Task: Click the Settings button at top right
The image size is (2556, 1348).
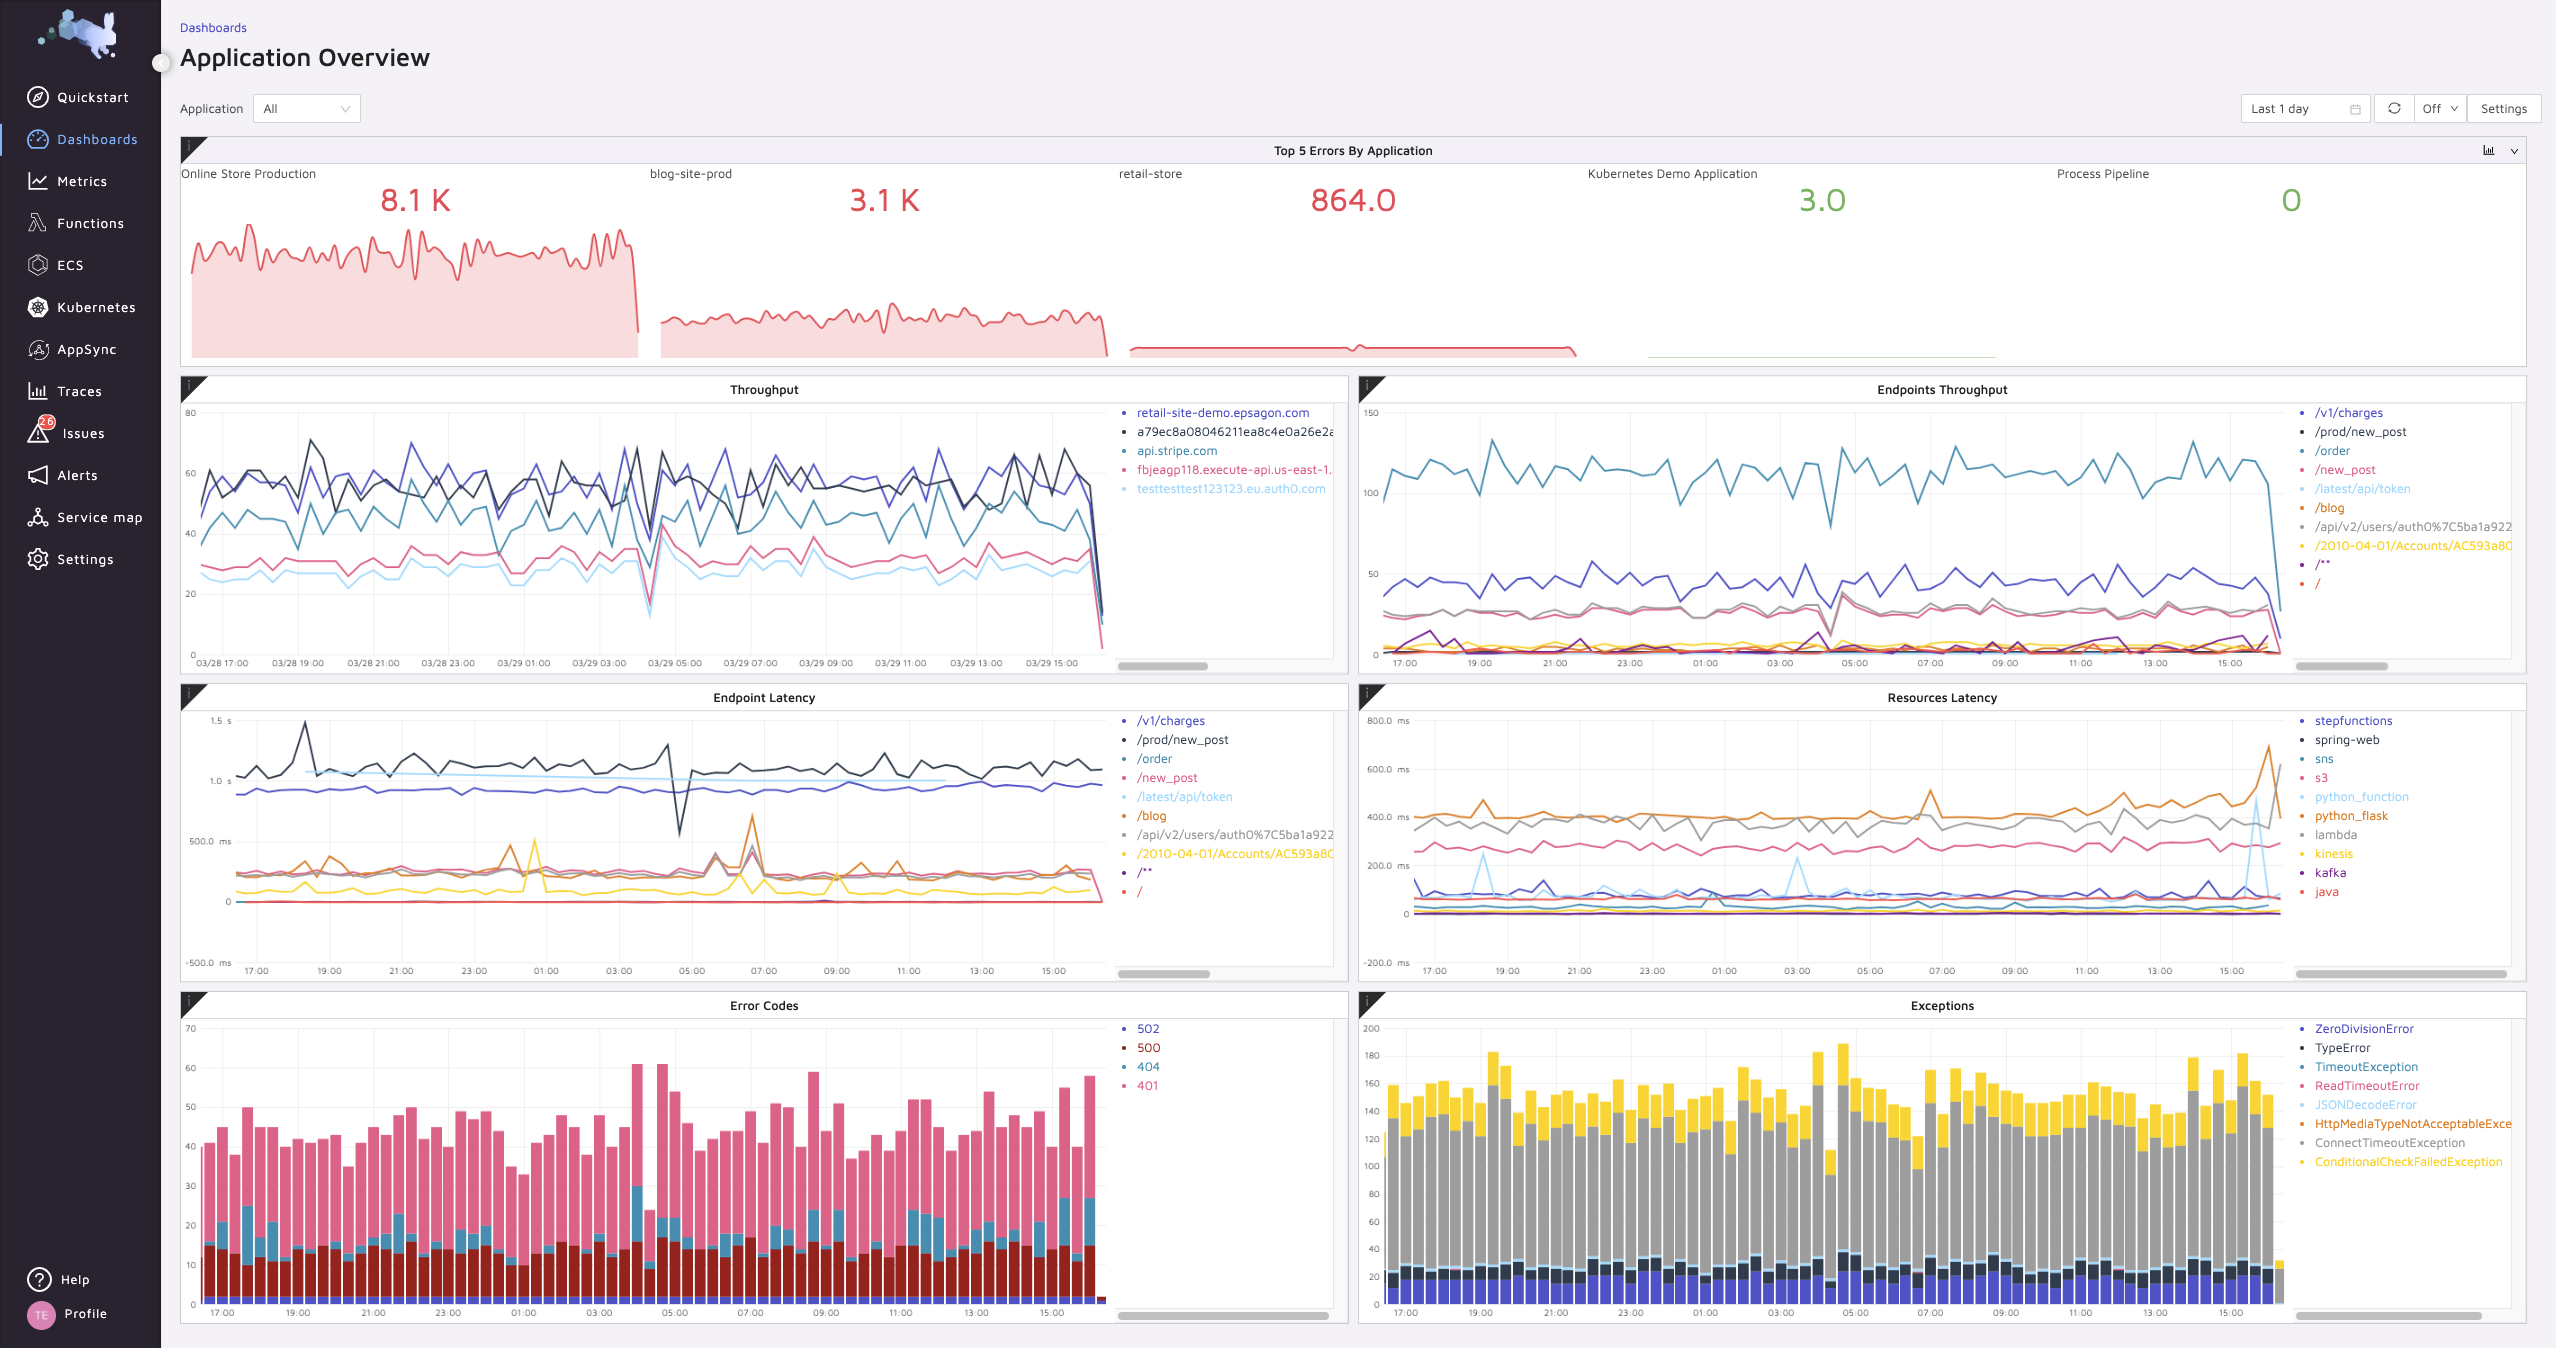Action: [x=2503, y=109]
